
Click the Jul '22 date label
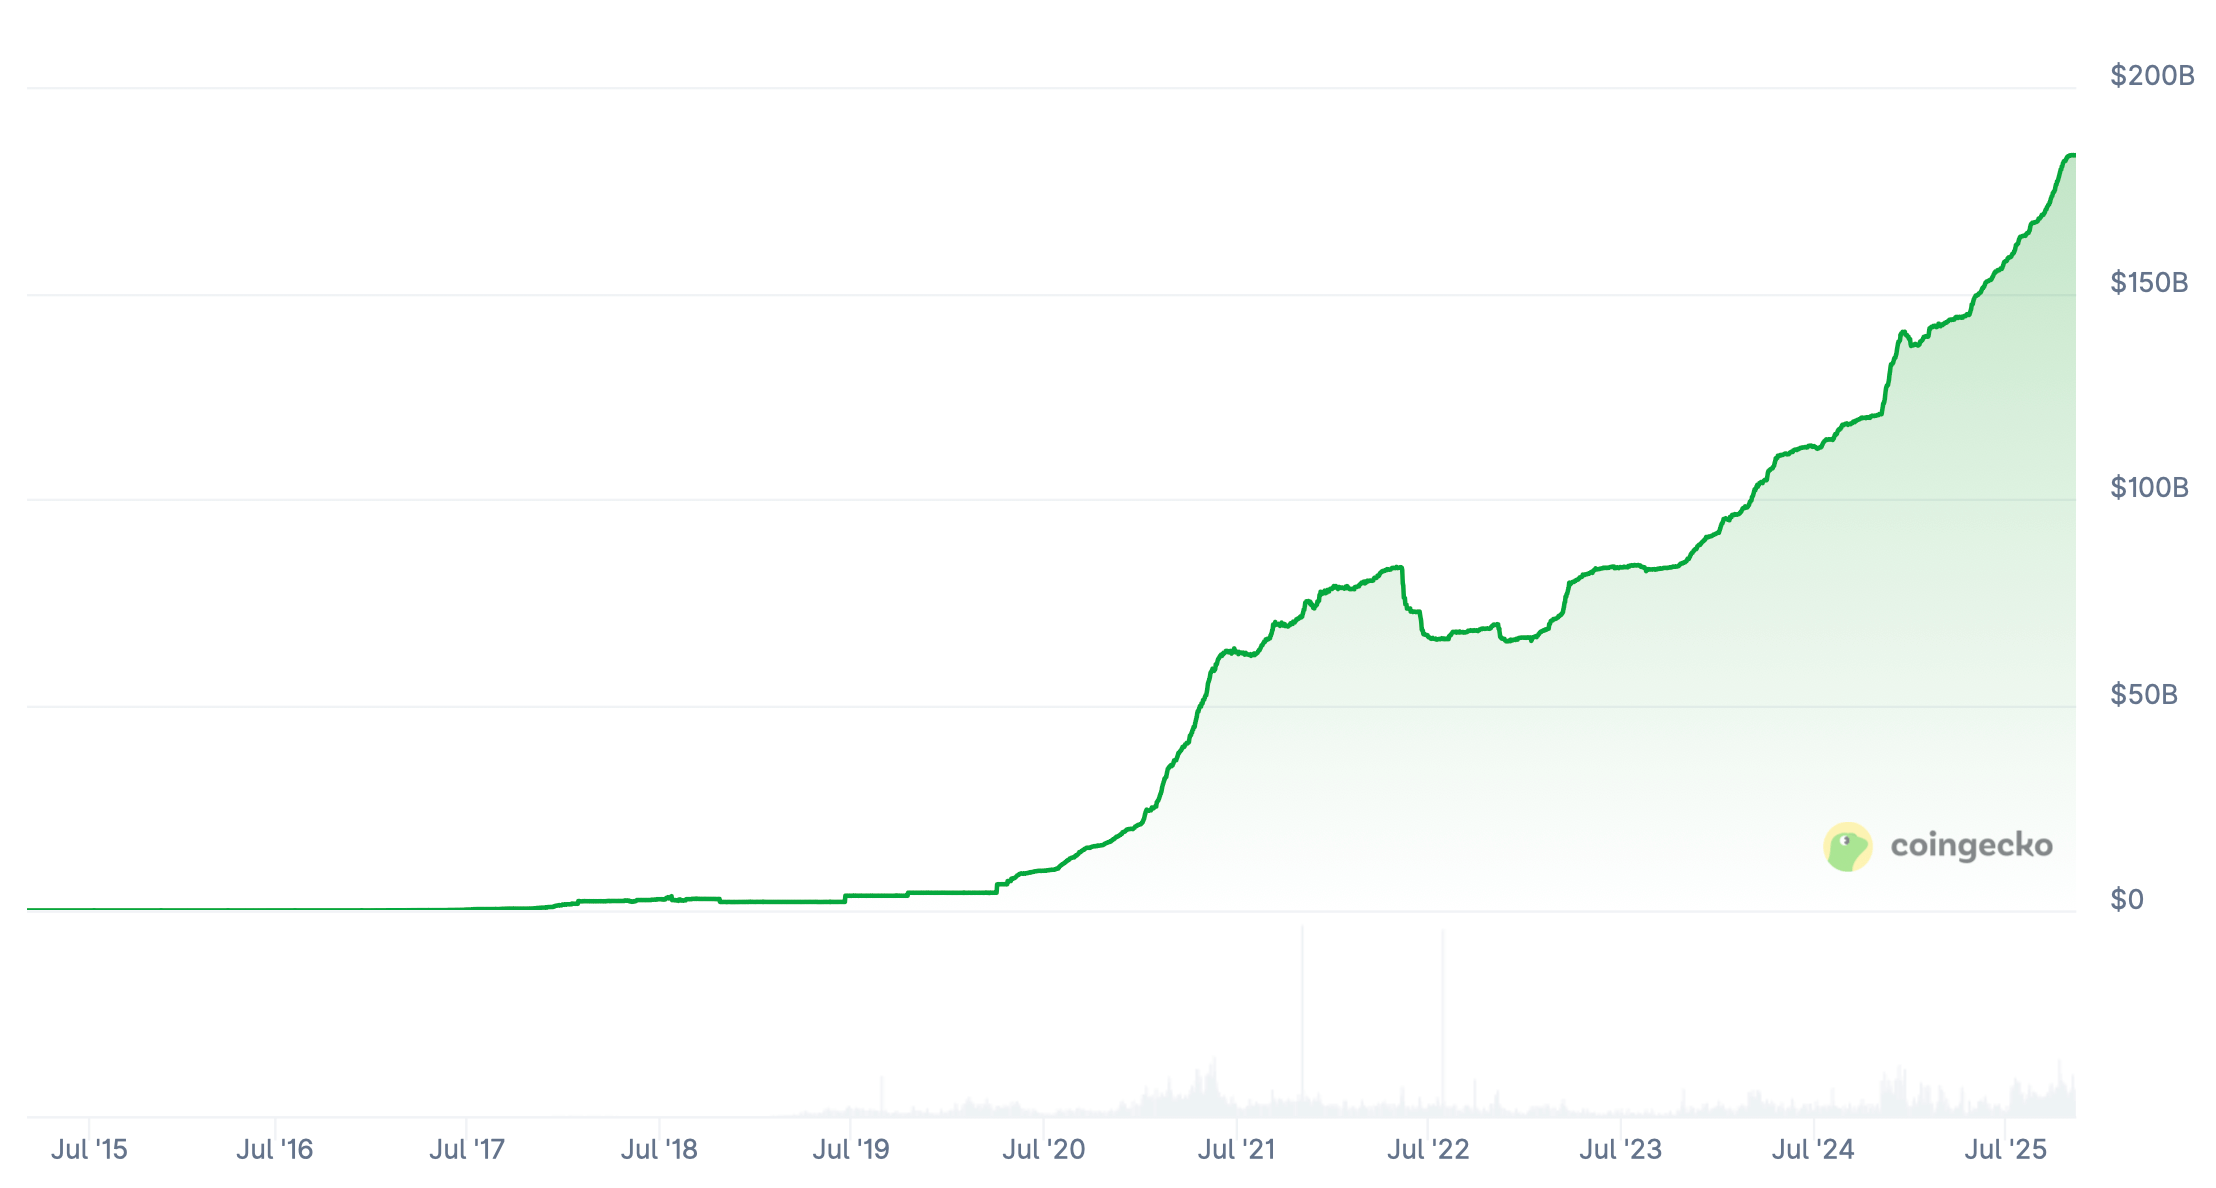(x=1428, y=1149)
